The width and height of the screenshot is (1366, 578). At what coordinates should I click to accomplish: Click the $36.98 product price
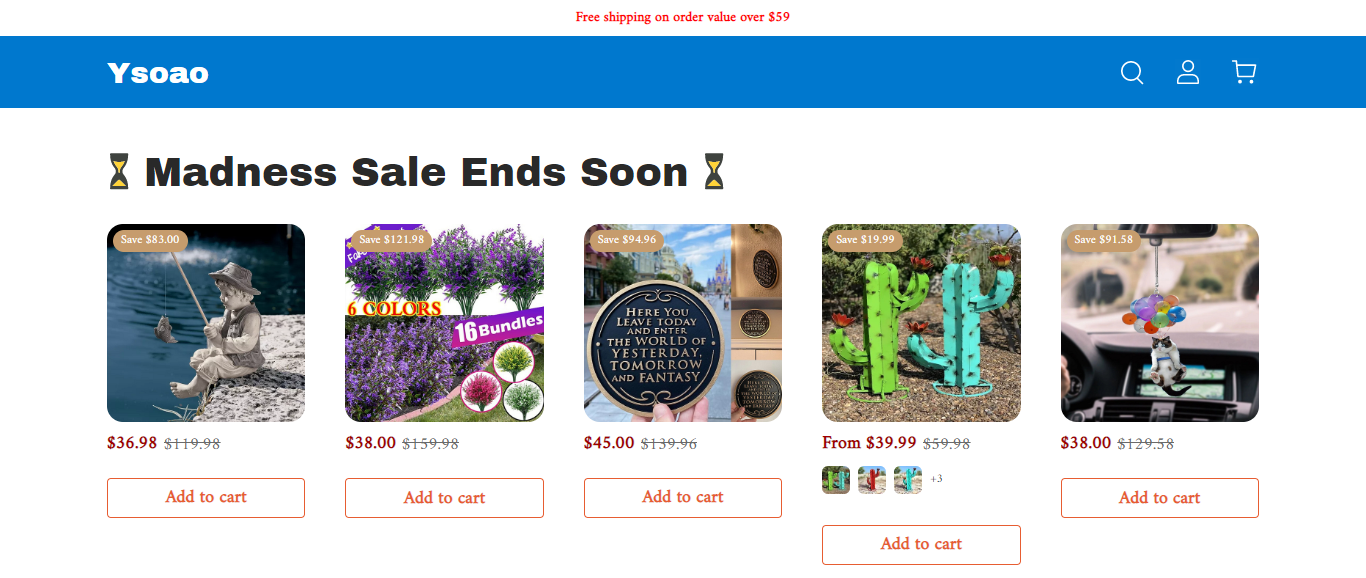click(132, 443)
